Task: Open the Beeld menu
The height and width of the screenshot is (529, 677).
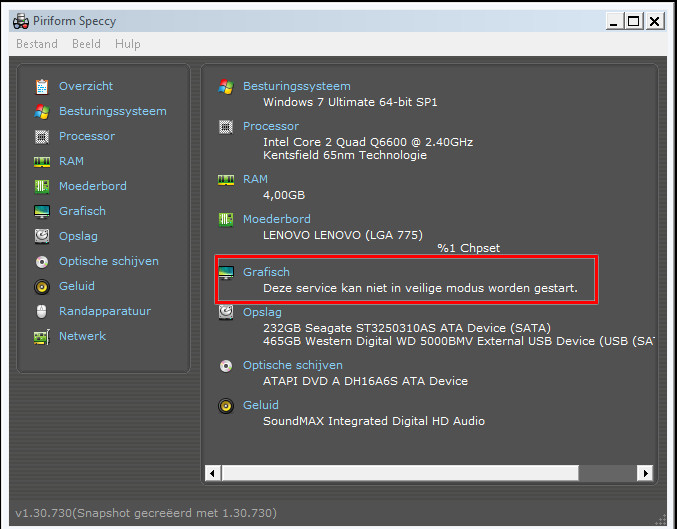Action: pos(86,44)
